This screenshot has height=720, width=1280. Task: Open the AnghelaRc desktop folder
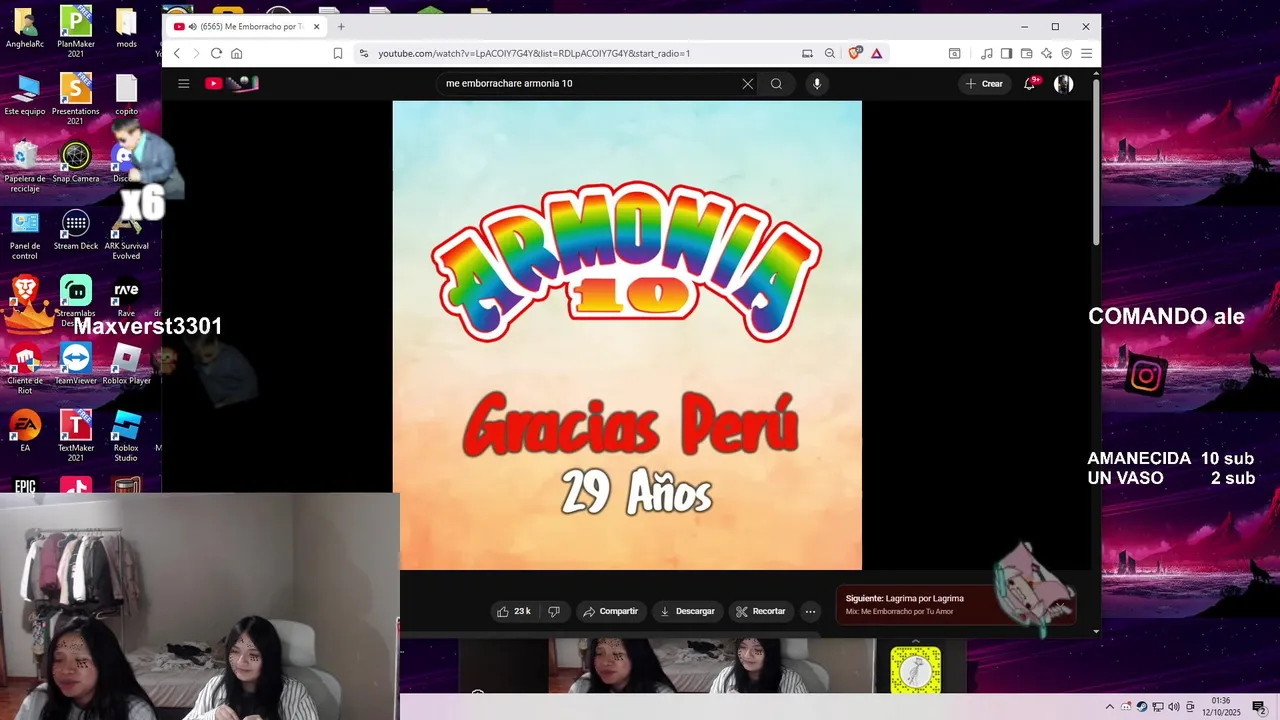(x=25, y=27)
